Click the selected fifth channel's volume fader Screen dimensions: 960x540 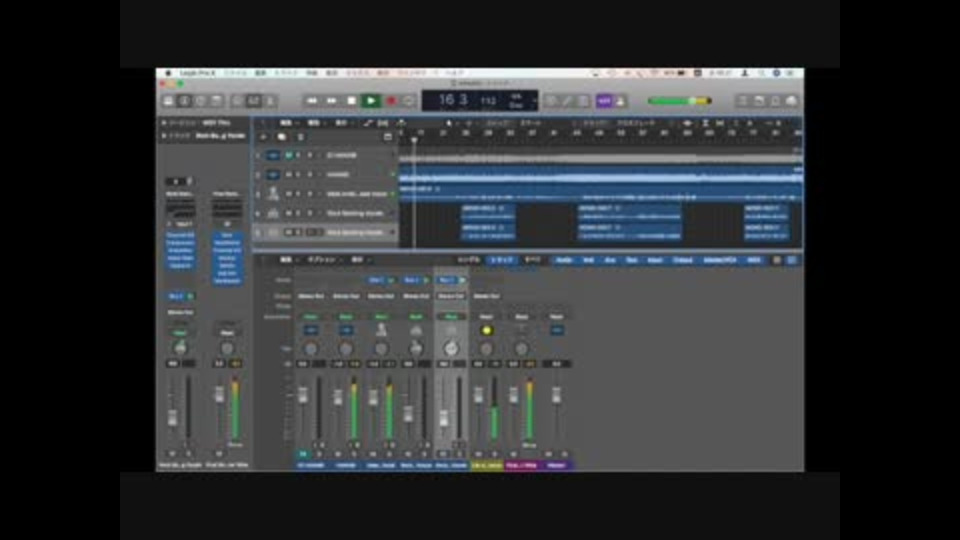point(444,418)
